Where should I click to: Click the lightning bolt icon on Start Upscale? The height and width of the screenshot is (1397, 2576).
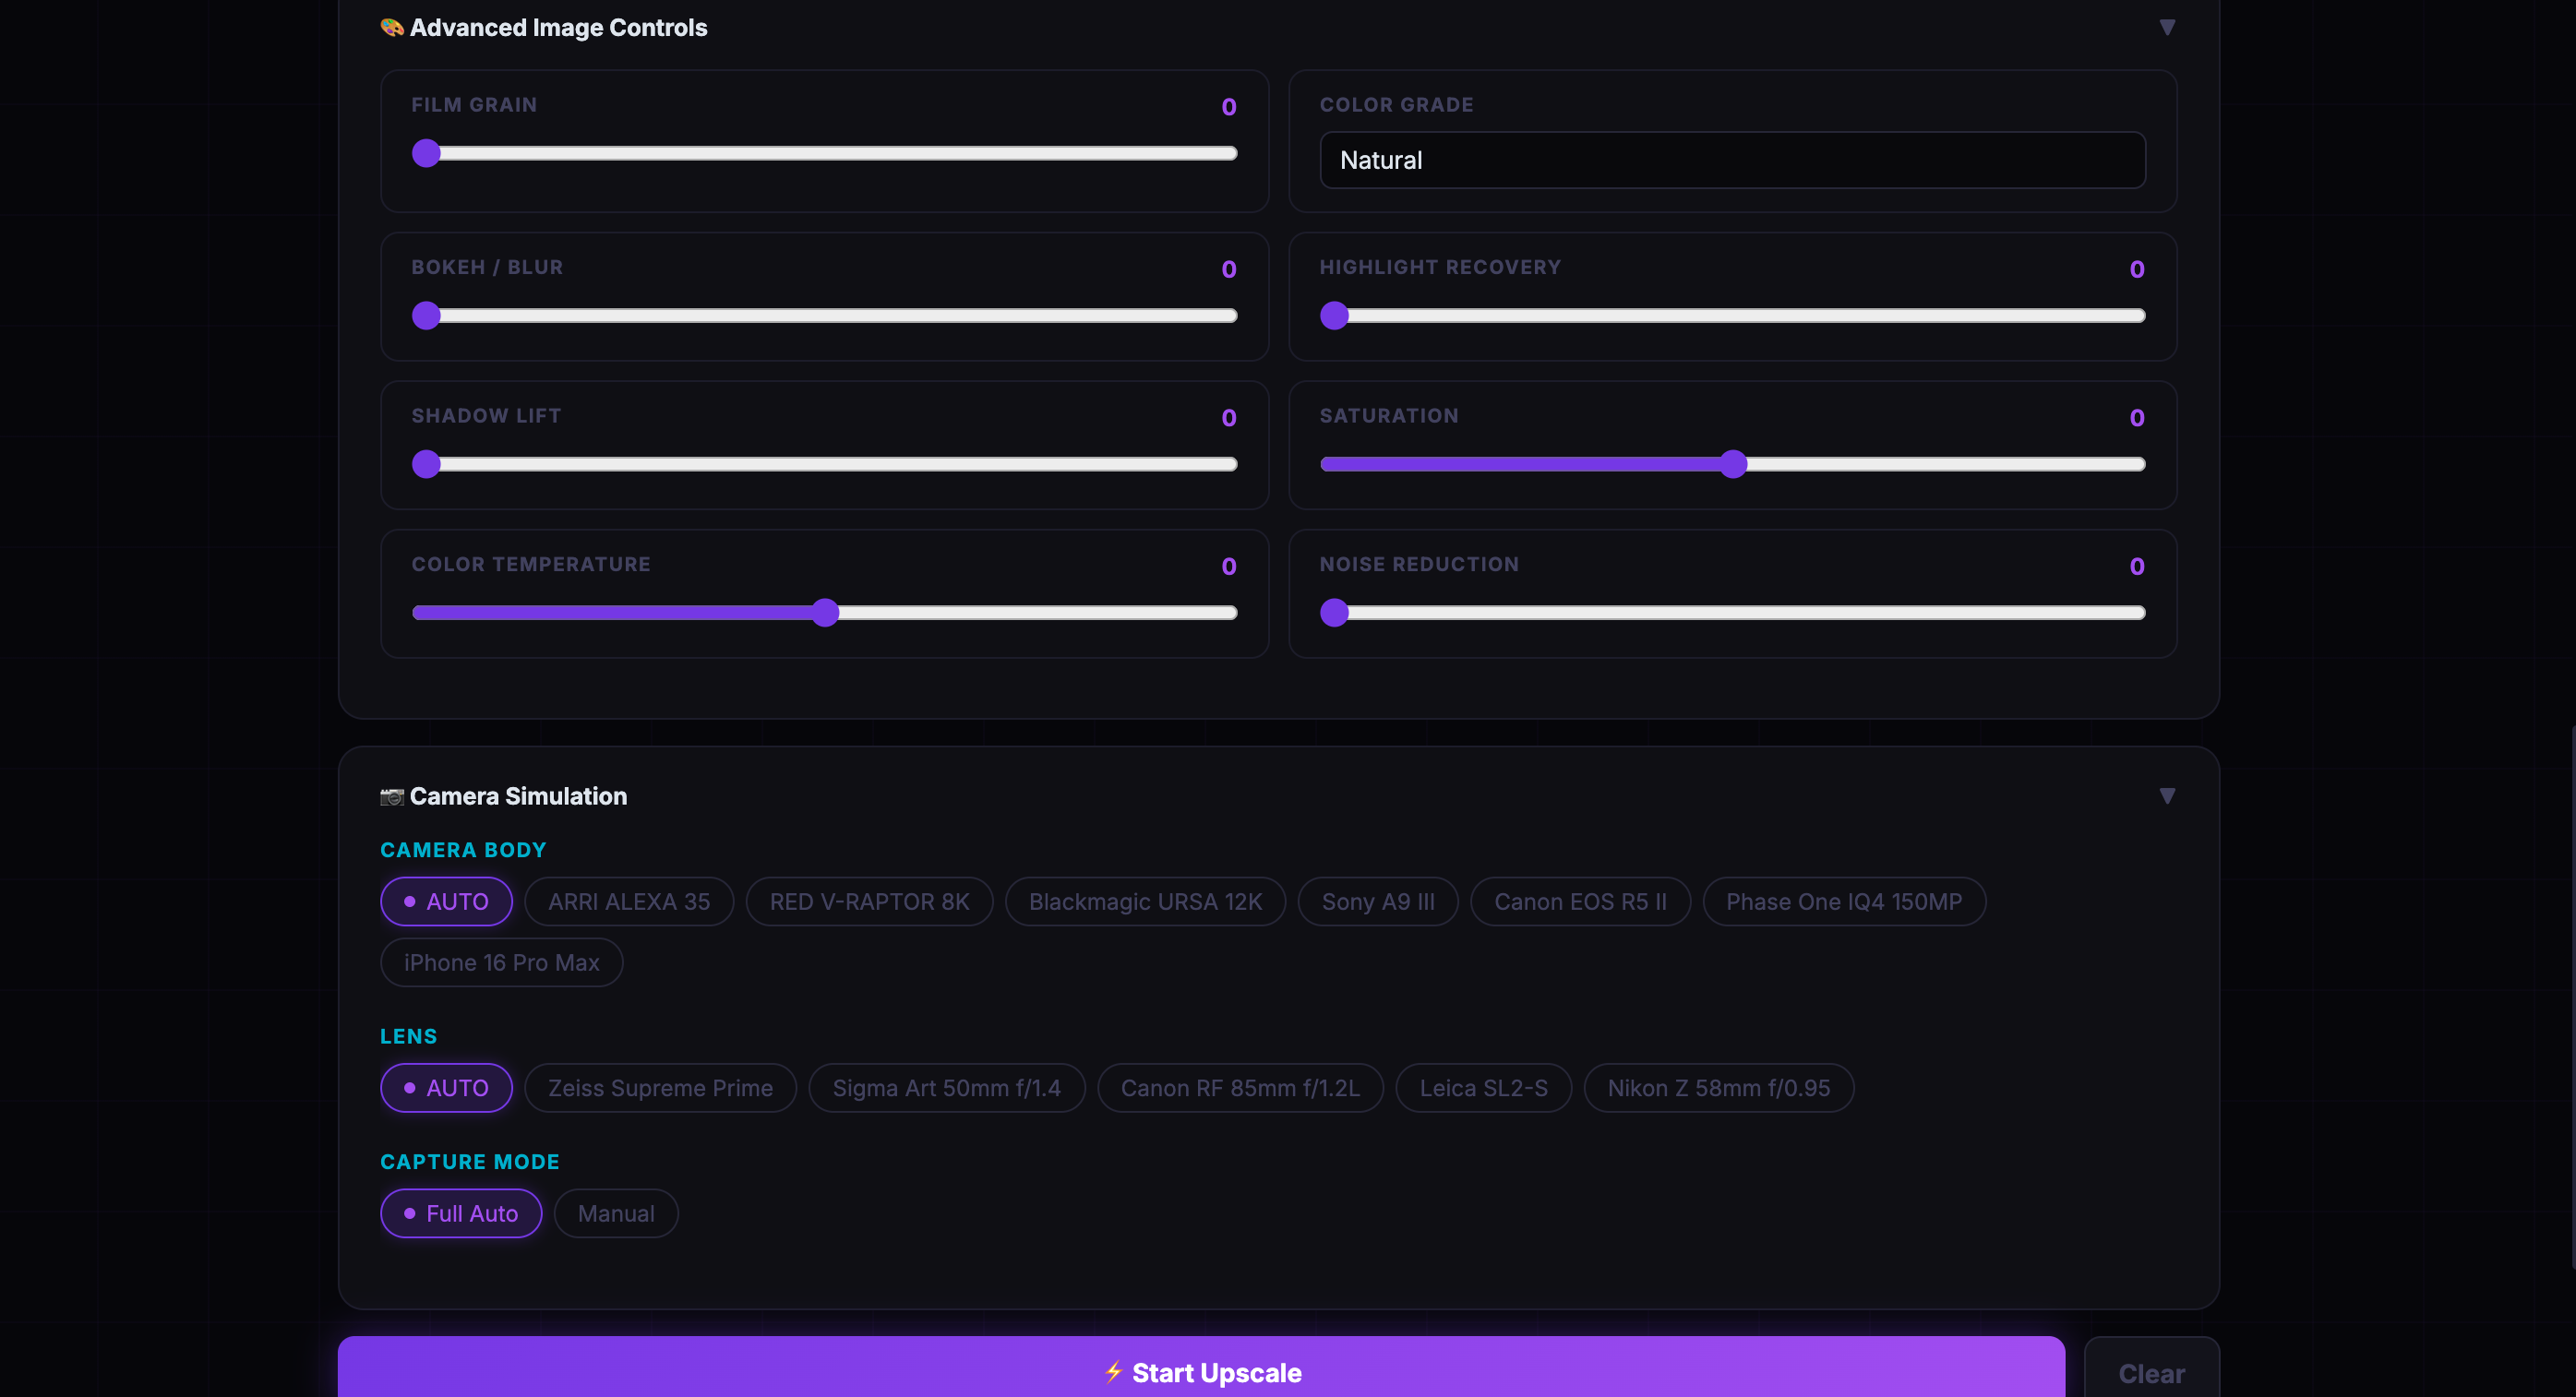pos(1113,1372)
